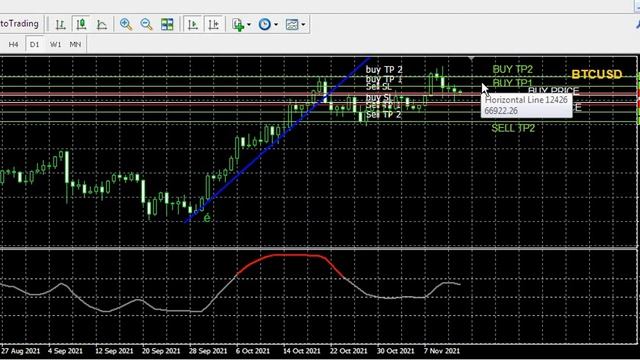Zoom in on the chart
The width and height of the screenshot is (640, 360).
click(126, 24)
